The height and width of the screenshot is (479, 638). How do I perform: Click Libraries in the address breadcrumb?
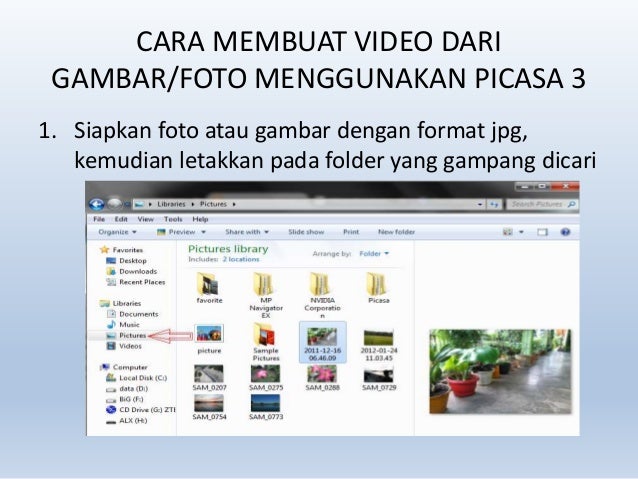pyautogui.click(x=171, y=204)
